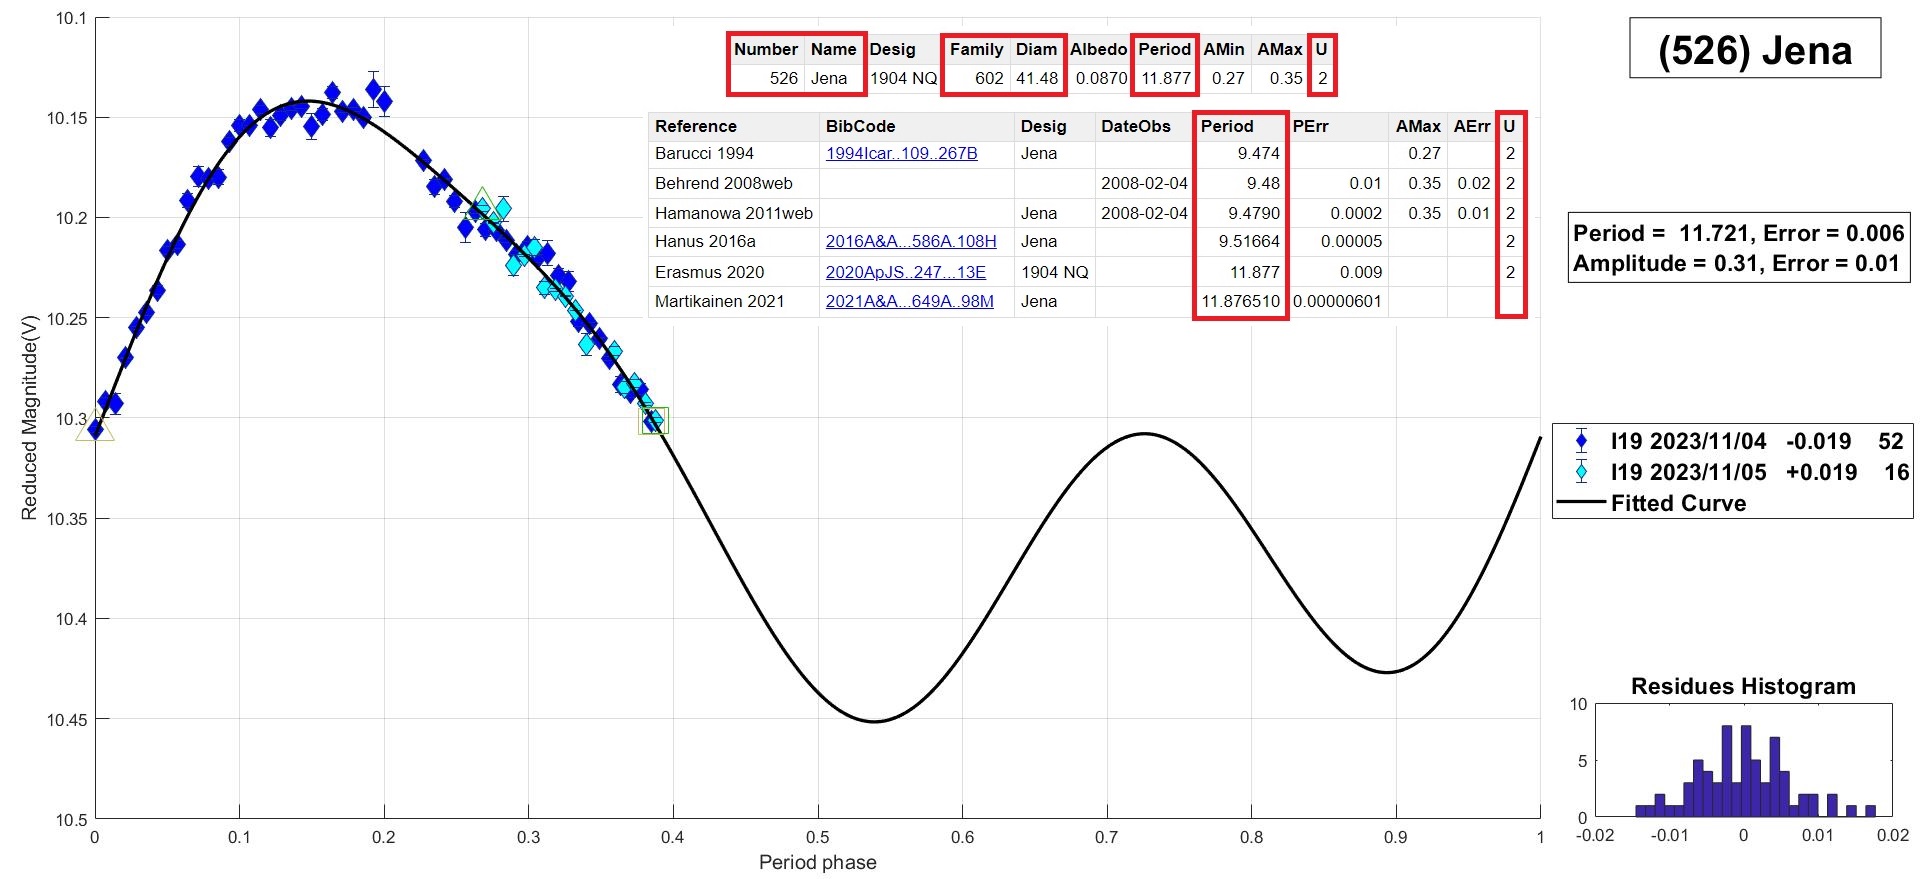The height and width of the screenshot is (879, 1920).
Task: Select the AErr value '0.02'
Action: 1473,183
